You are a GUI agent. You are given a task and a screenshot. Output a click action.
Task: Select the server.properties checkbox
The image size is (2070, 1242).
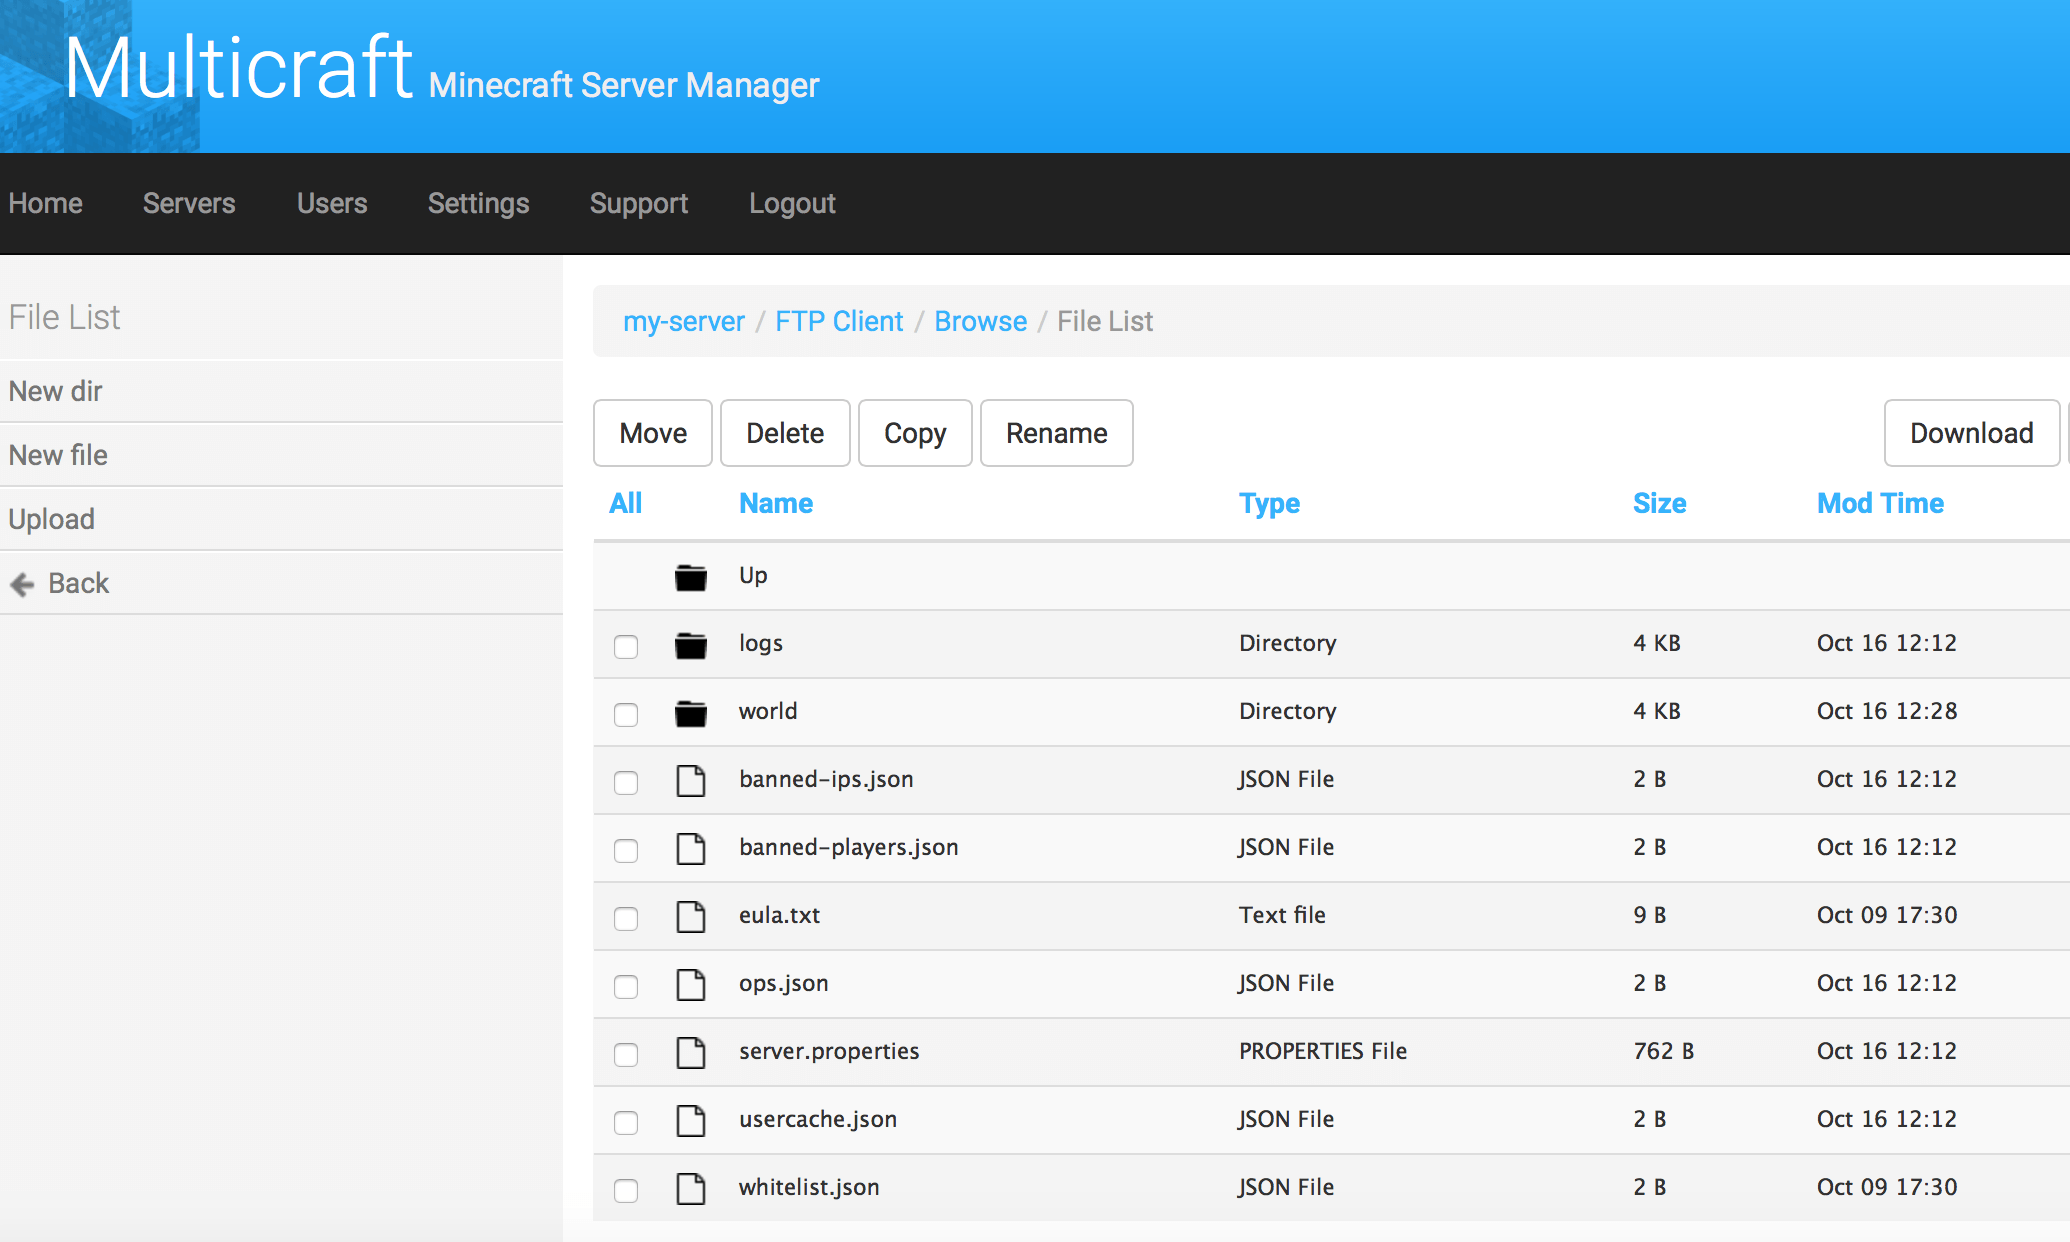626,1054
